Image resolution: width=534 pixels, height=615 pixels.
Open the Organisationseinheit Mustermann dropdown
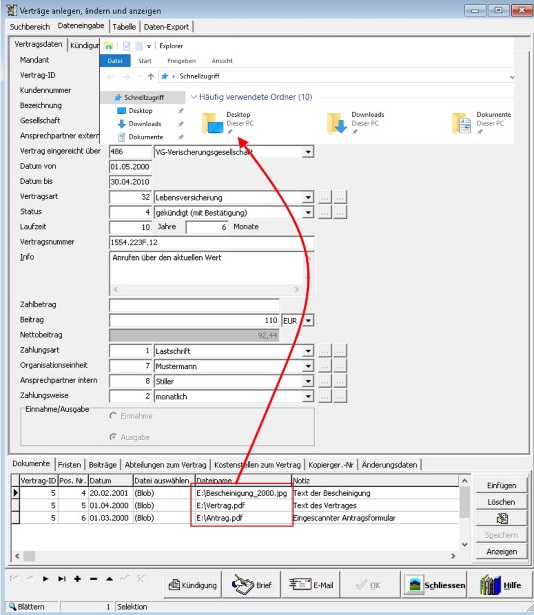tap(308, 366)
